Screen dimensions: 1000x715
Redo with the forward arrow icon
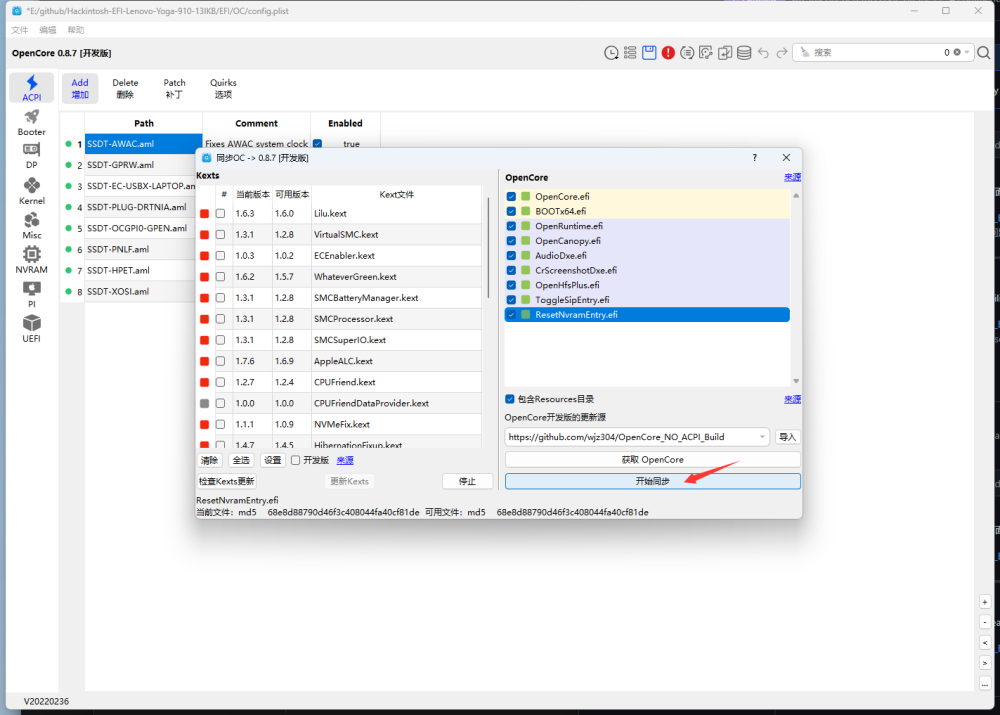pyautogui.click(x=782, y=53)
